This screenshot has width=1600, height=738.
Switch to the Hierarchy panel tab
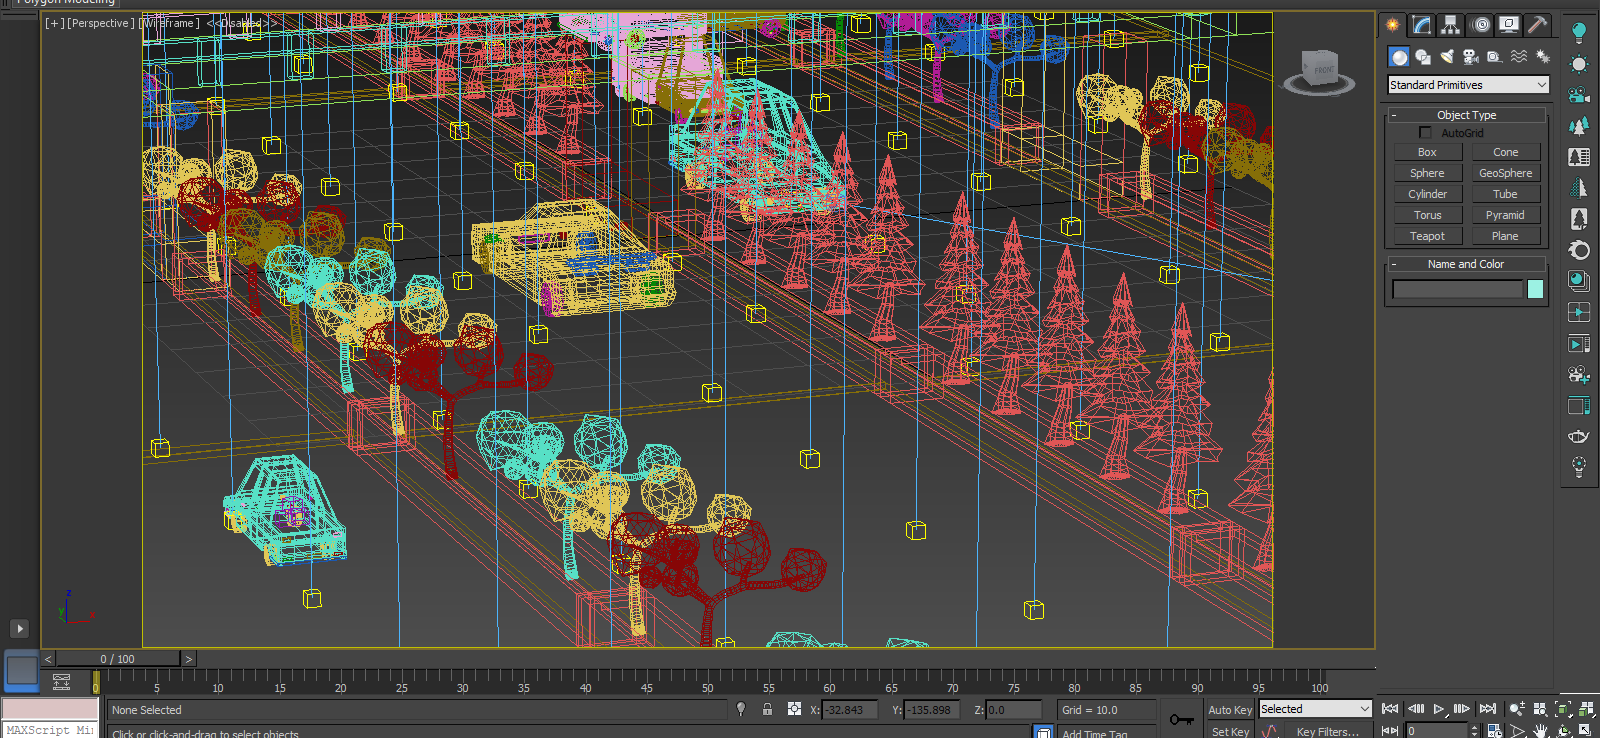coord(1450,25)
